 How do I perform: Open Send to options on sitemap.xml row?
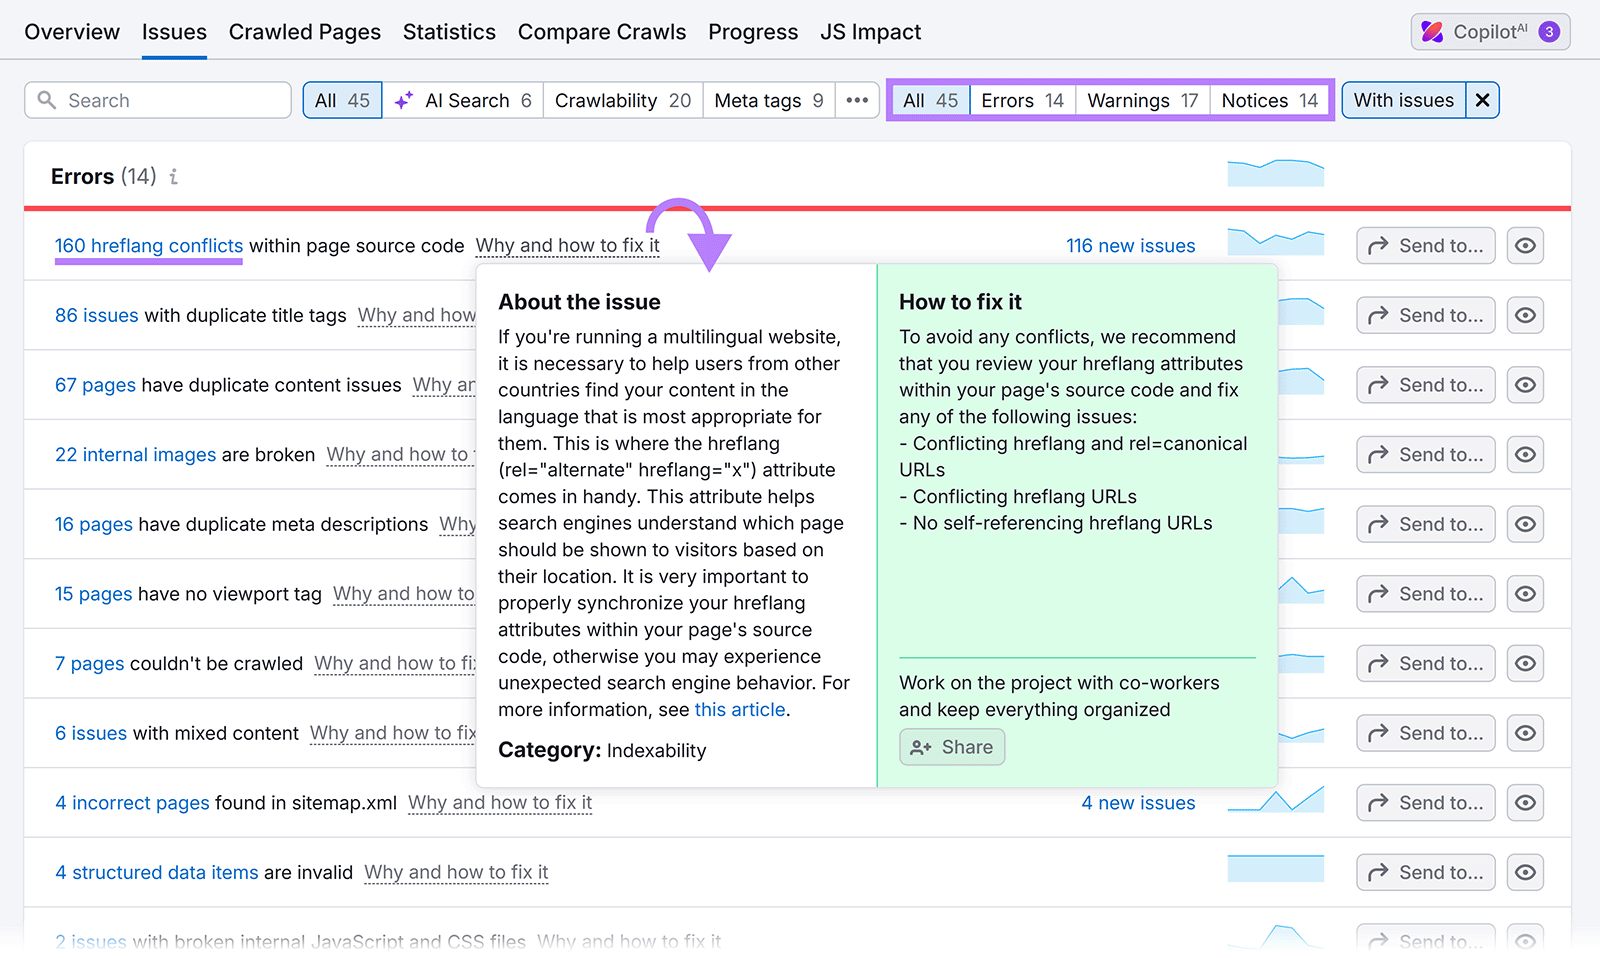click(x=1424, y=802)
